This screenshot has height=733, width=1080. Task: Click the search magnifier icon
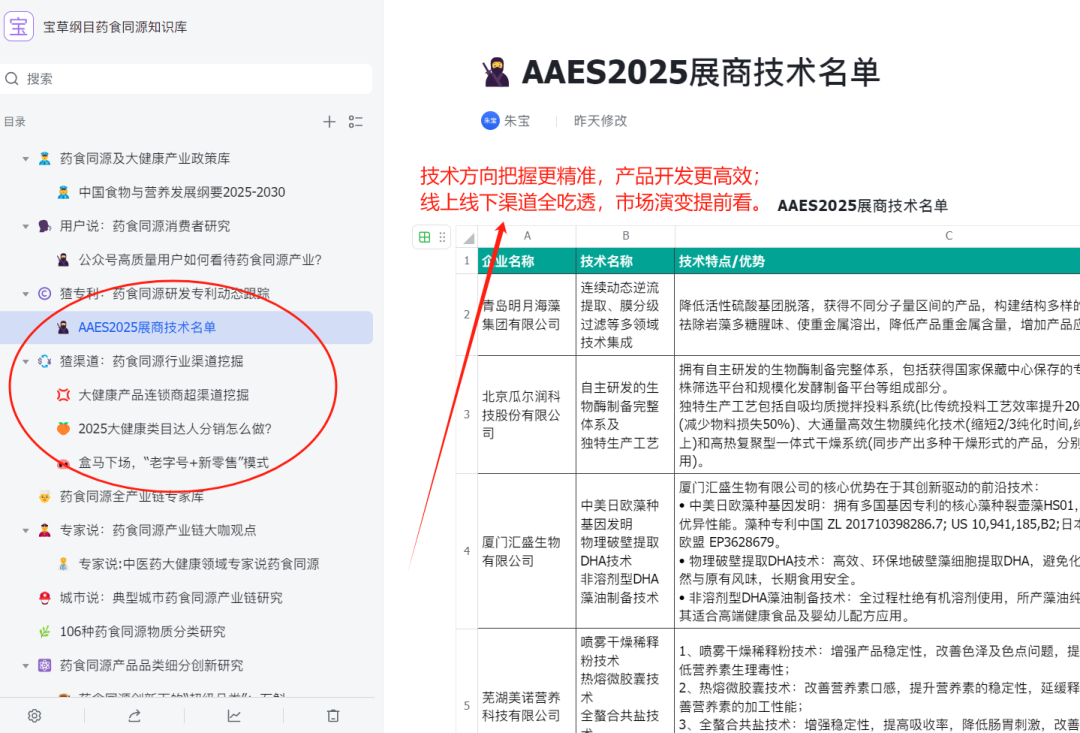click(10, 78)
